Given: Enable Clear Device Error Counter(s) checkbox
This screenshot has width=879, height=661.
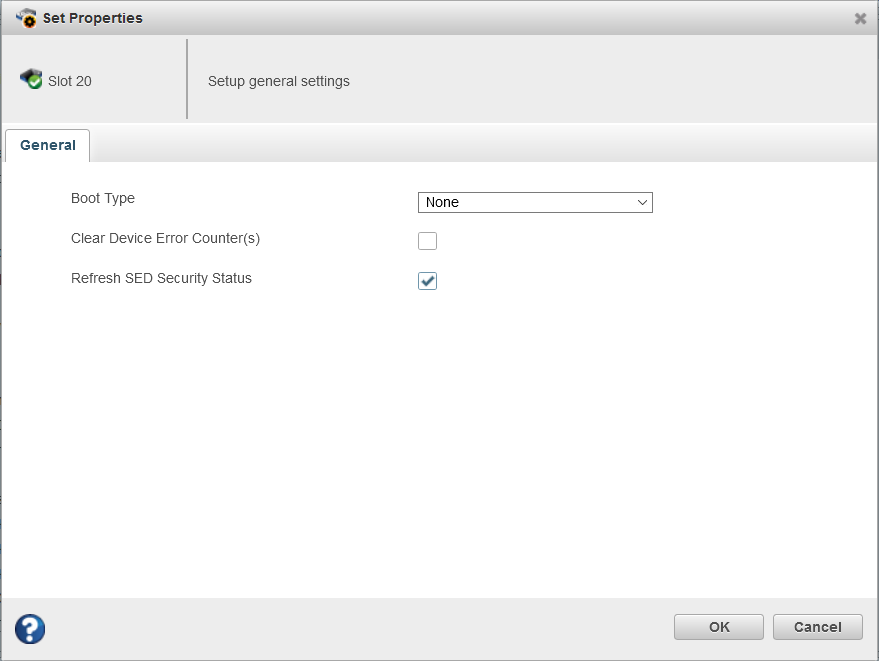Looking at the screenshot, I should click(428, 241).
